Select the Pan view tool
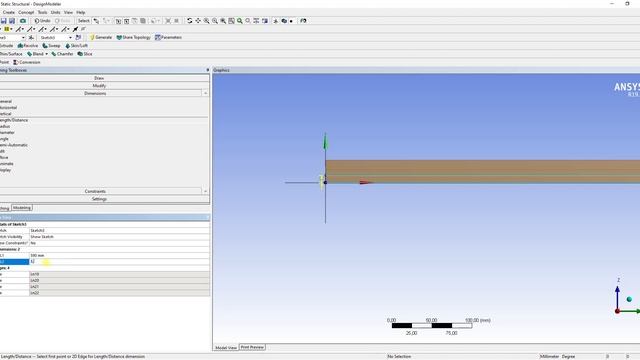The image size is (640, 360). pos(198,21)
